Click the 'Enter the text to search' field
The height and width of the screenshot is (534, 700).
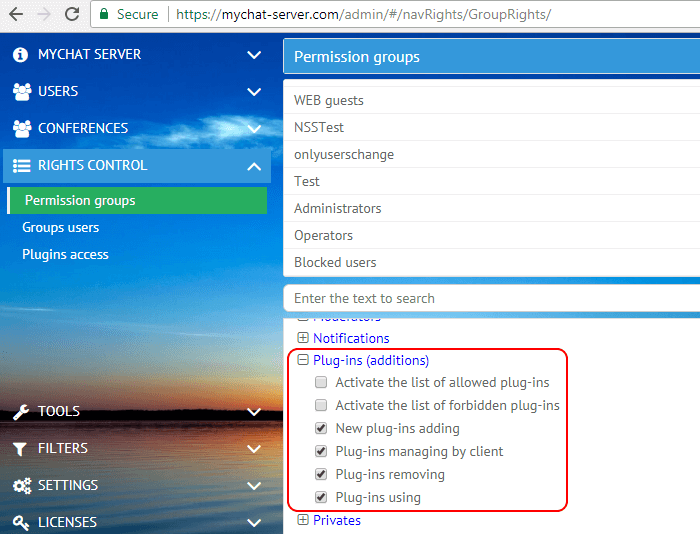click(490, 298)
